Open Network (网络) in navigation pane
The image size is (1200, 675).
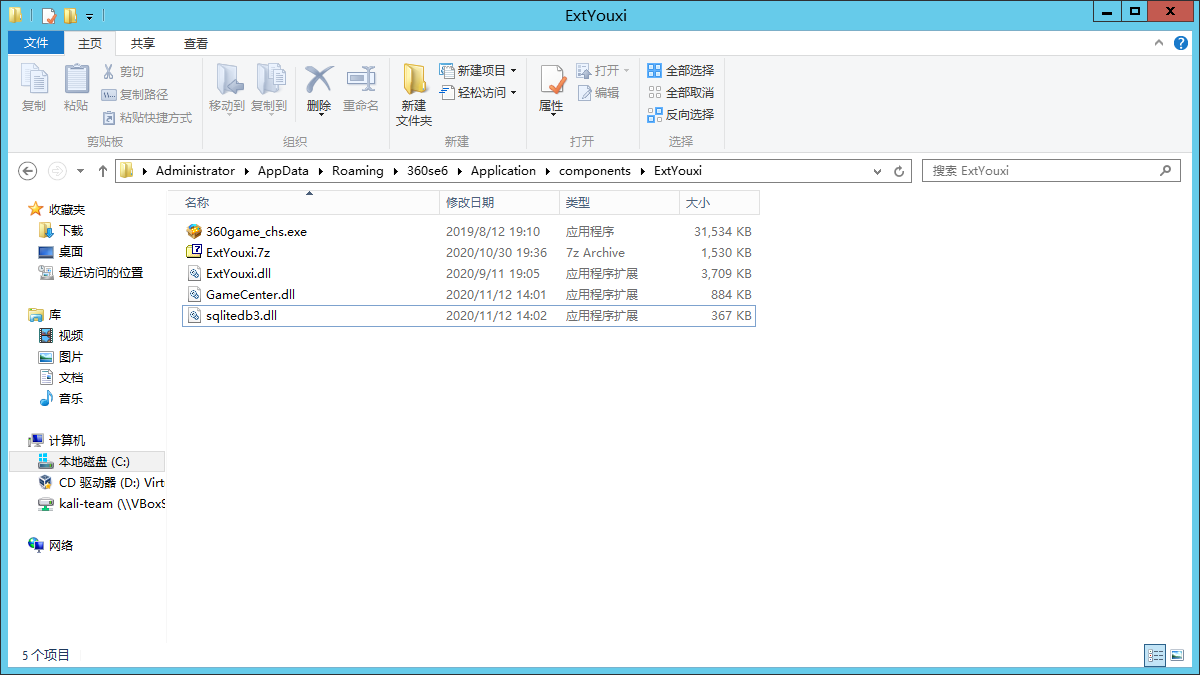[51, 546]
